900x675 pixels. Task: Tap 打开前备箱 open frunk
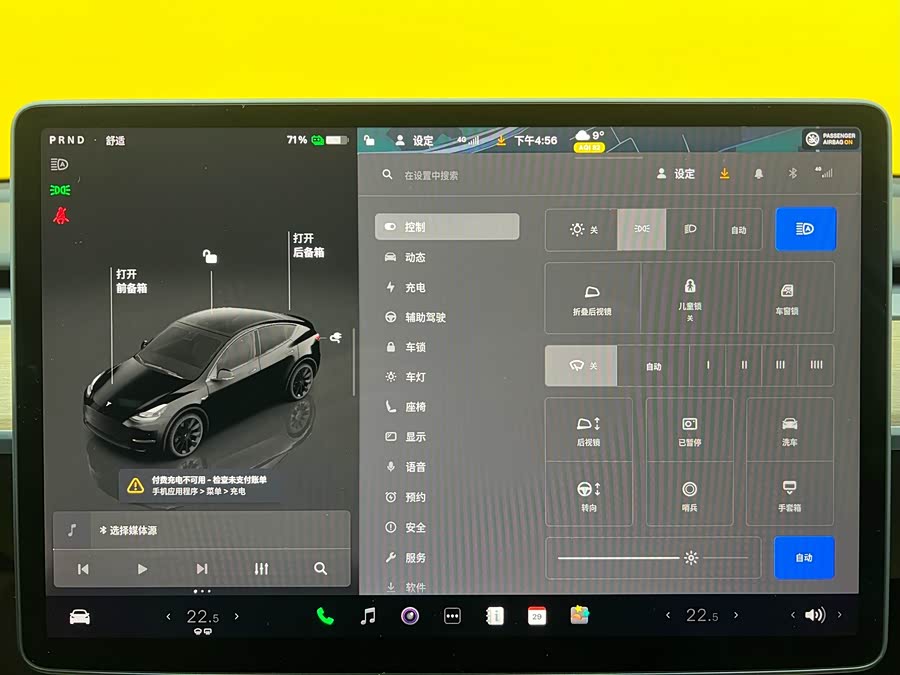[131, 281]
